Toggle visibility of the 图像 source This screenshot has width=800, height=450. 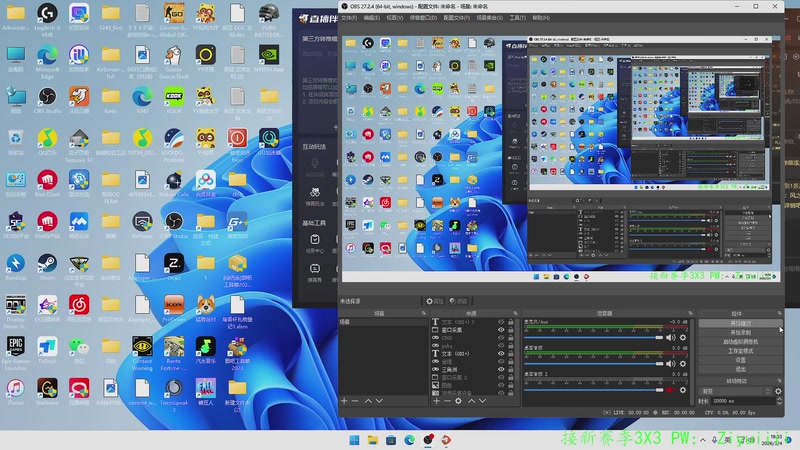pos(501,385)
